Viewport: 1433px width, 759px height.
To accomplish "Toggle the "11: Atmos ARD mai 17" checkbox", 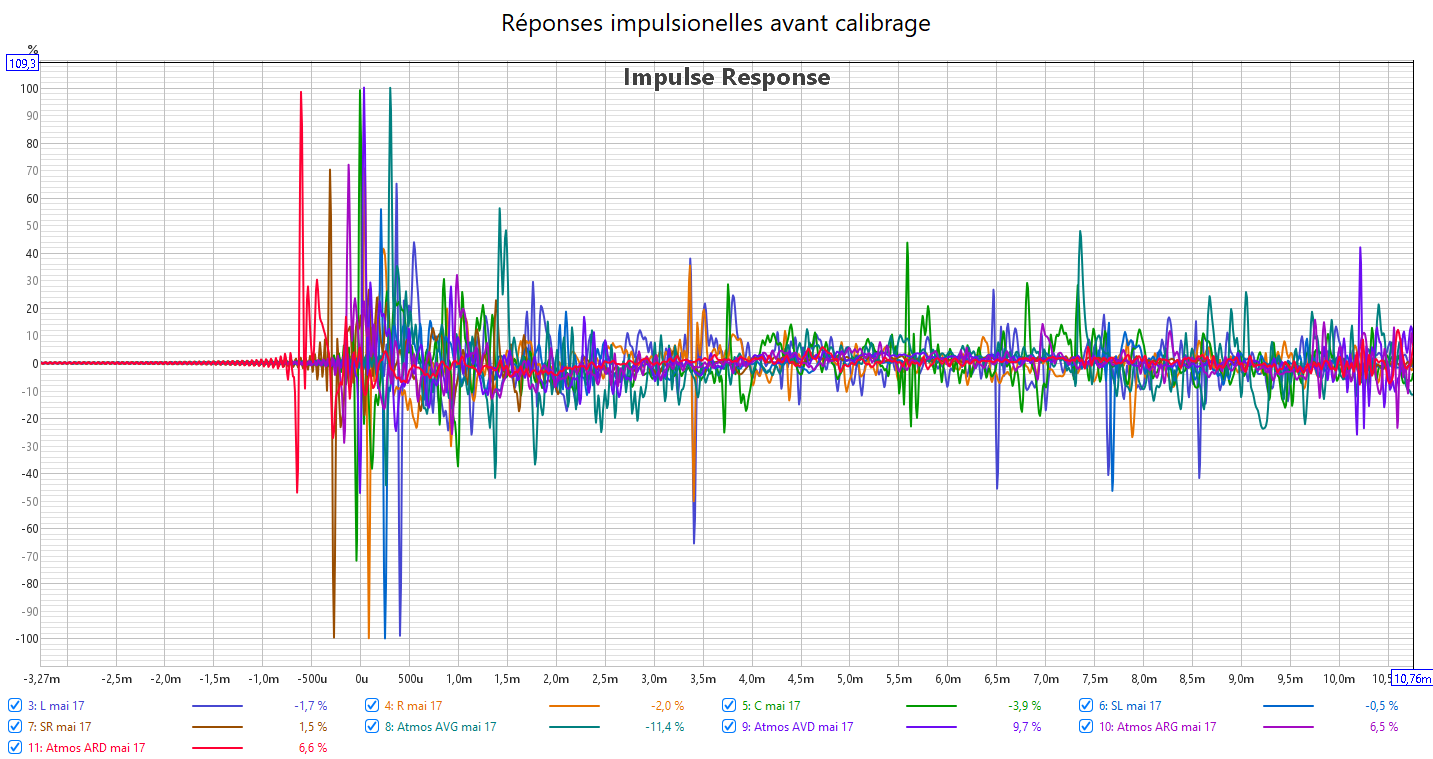I will [x=15, y=748].
